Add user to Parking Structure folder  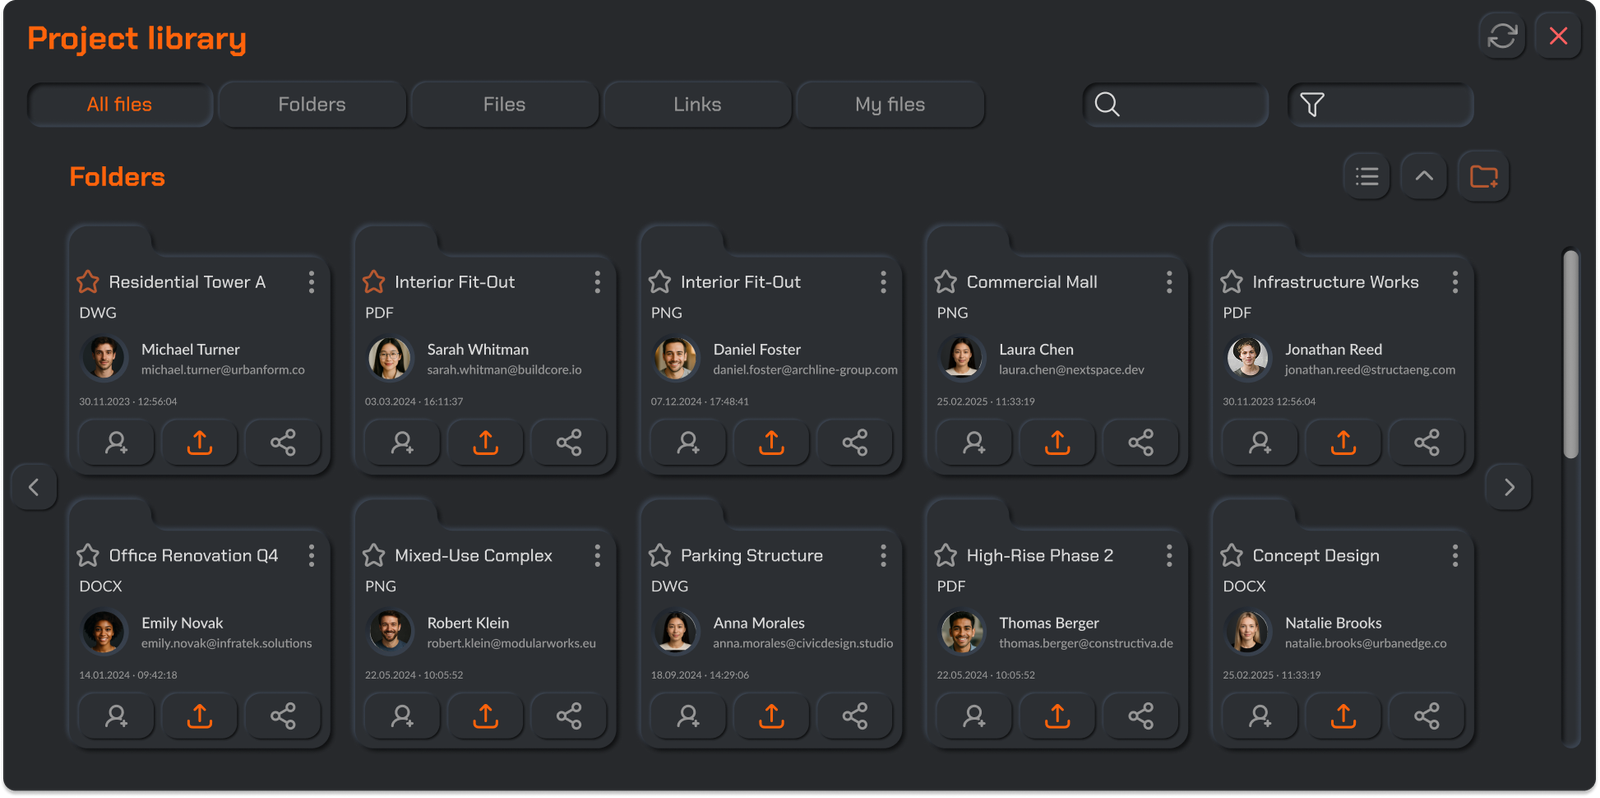click(x=688, y=716)
